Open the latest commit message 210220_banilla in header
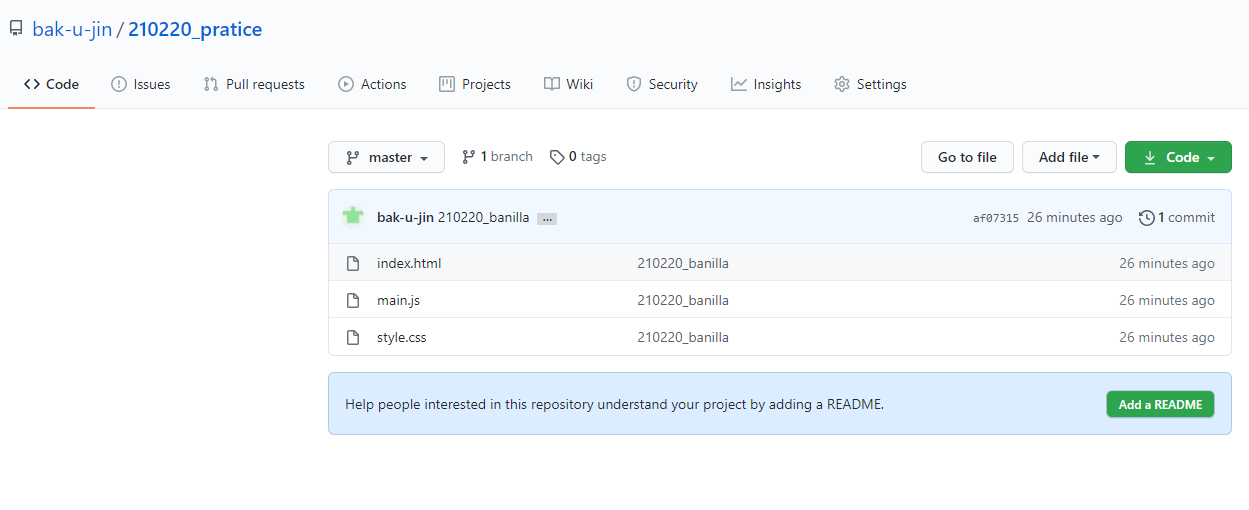1249x510 pixels. click(484, 217)
